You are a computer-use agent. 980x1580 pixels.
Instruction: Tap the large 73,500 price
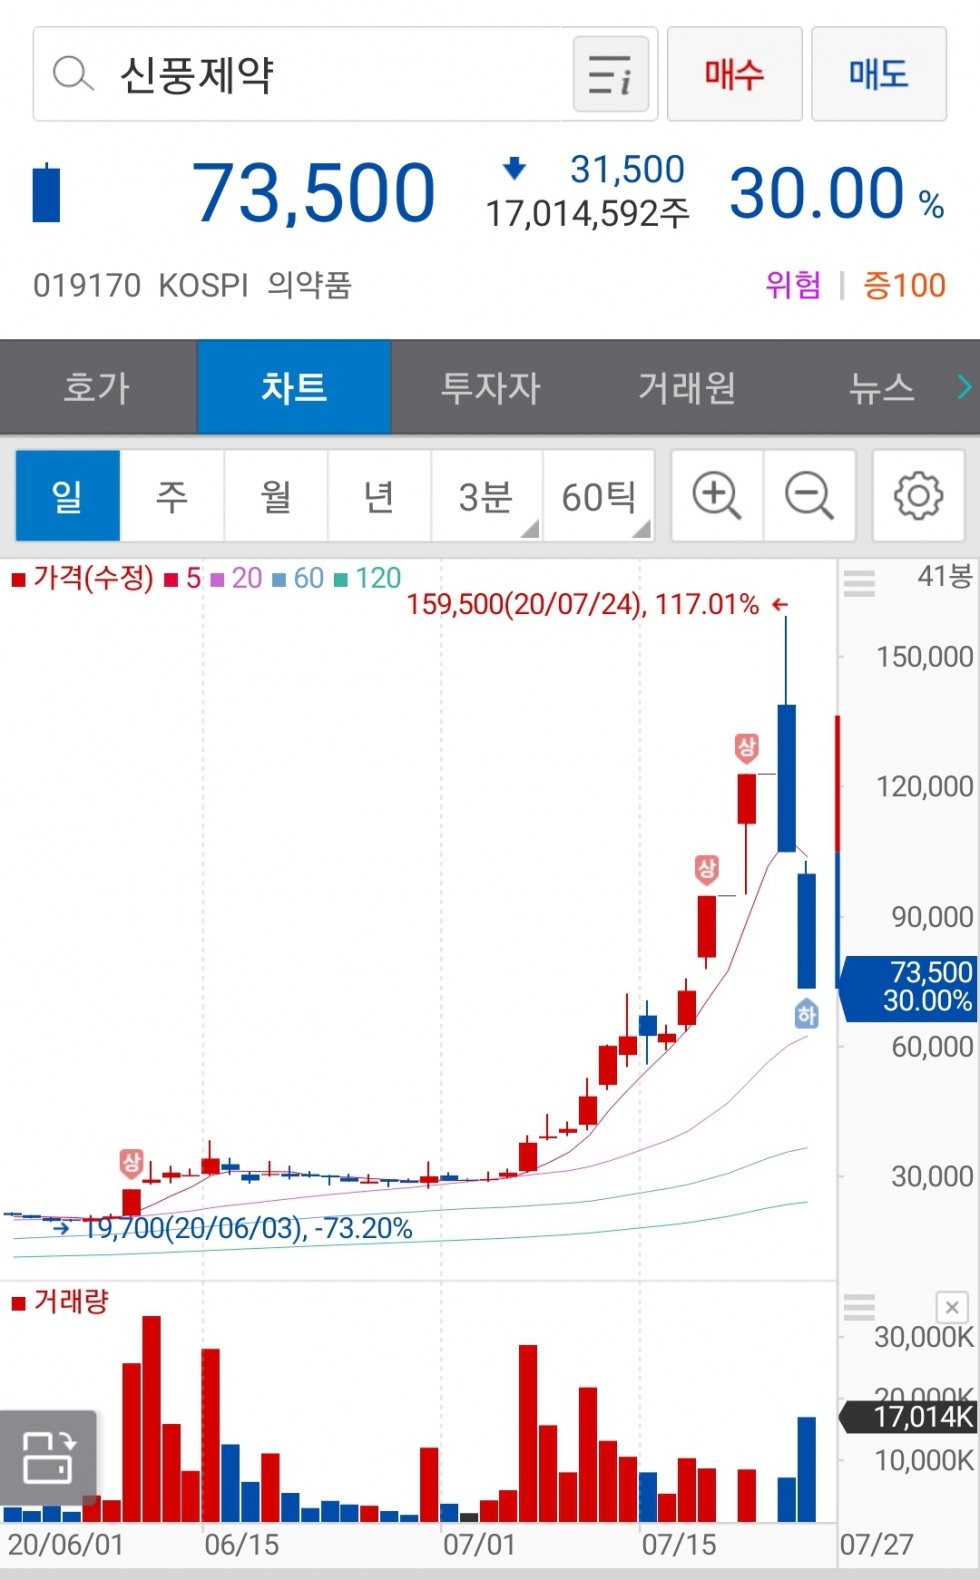(x=313, y=192)
